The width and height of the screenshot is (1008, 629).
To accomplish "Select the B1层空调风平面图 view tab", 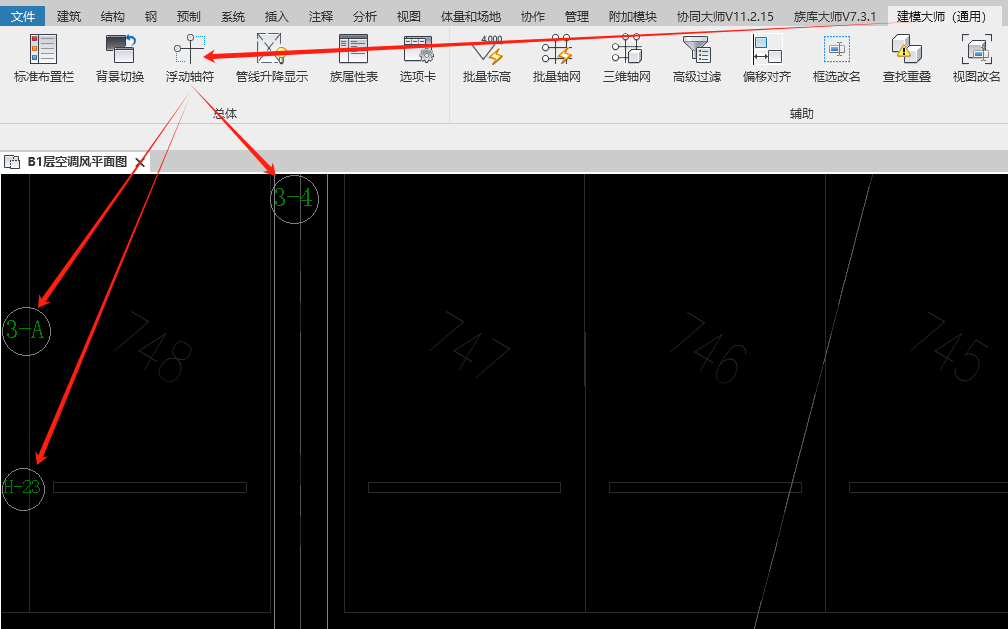I will [x=77, y=161].
